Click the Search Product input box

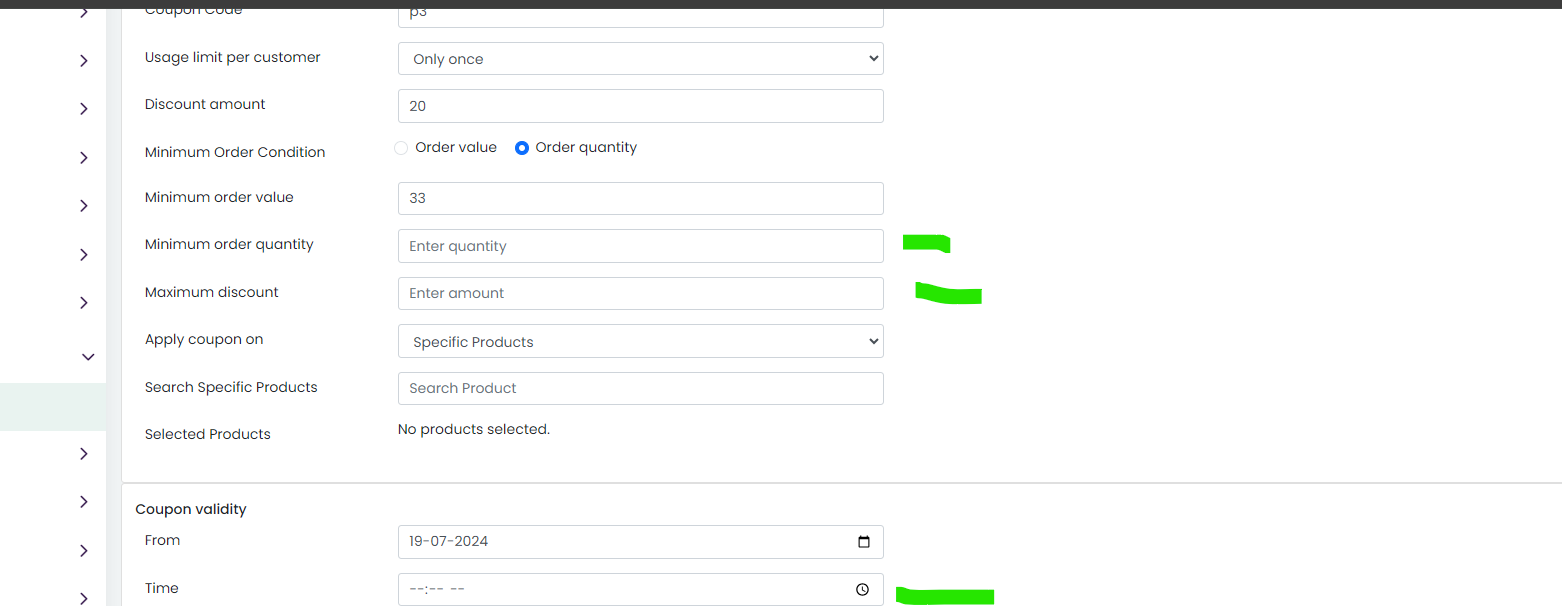click(x=641, y=388)
